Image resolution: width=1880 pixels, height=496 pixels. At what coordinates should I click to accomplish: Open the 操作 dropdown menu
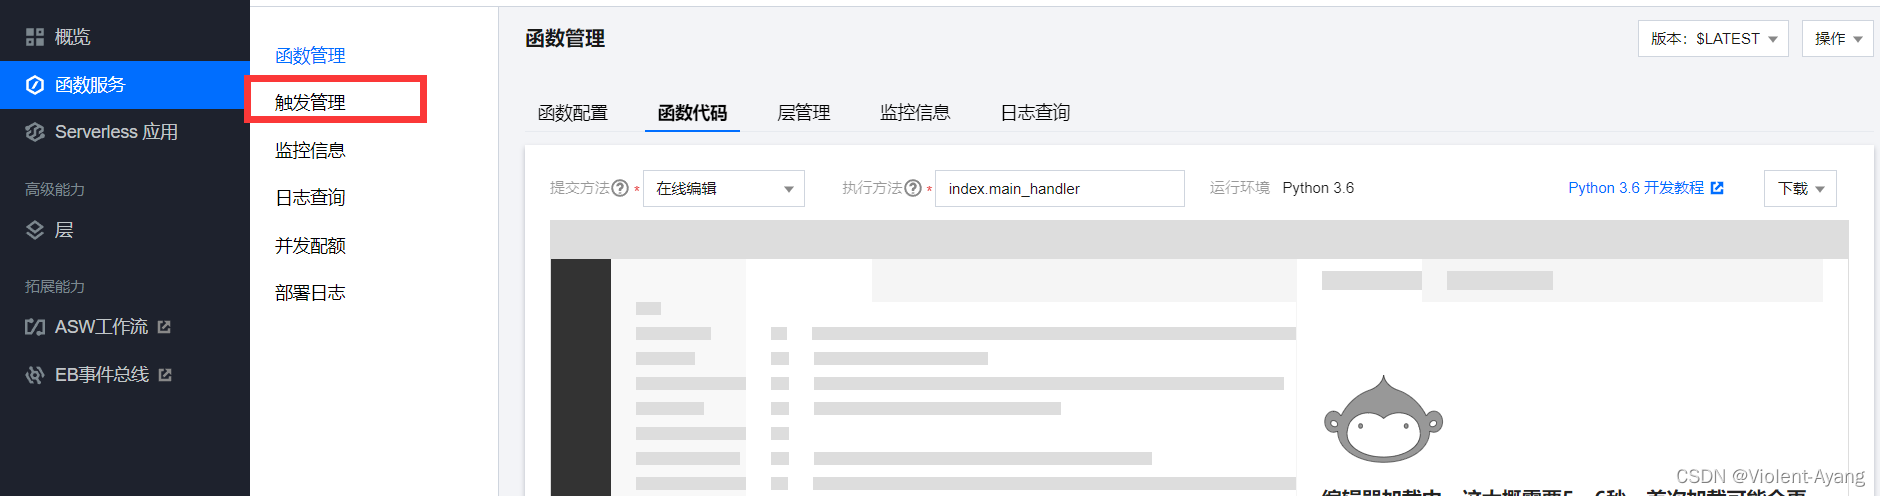tap(1838, 39)
